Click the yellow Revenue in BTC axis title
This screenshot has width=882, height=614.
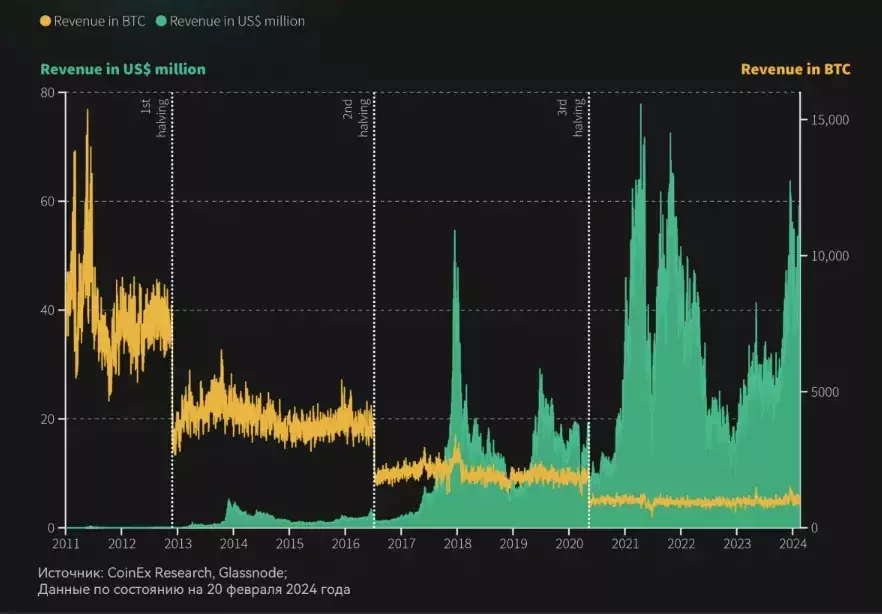click(795, 69)
